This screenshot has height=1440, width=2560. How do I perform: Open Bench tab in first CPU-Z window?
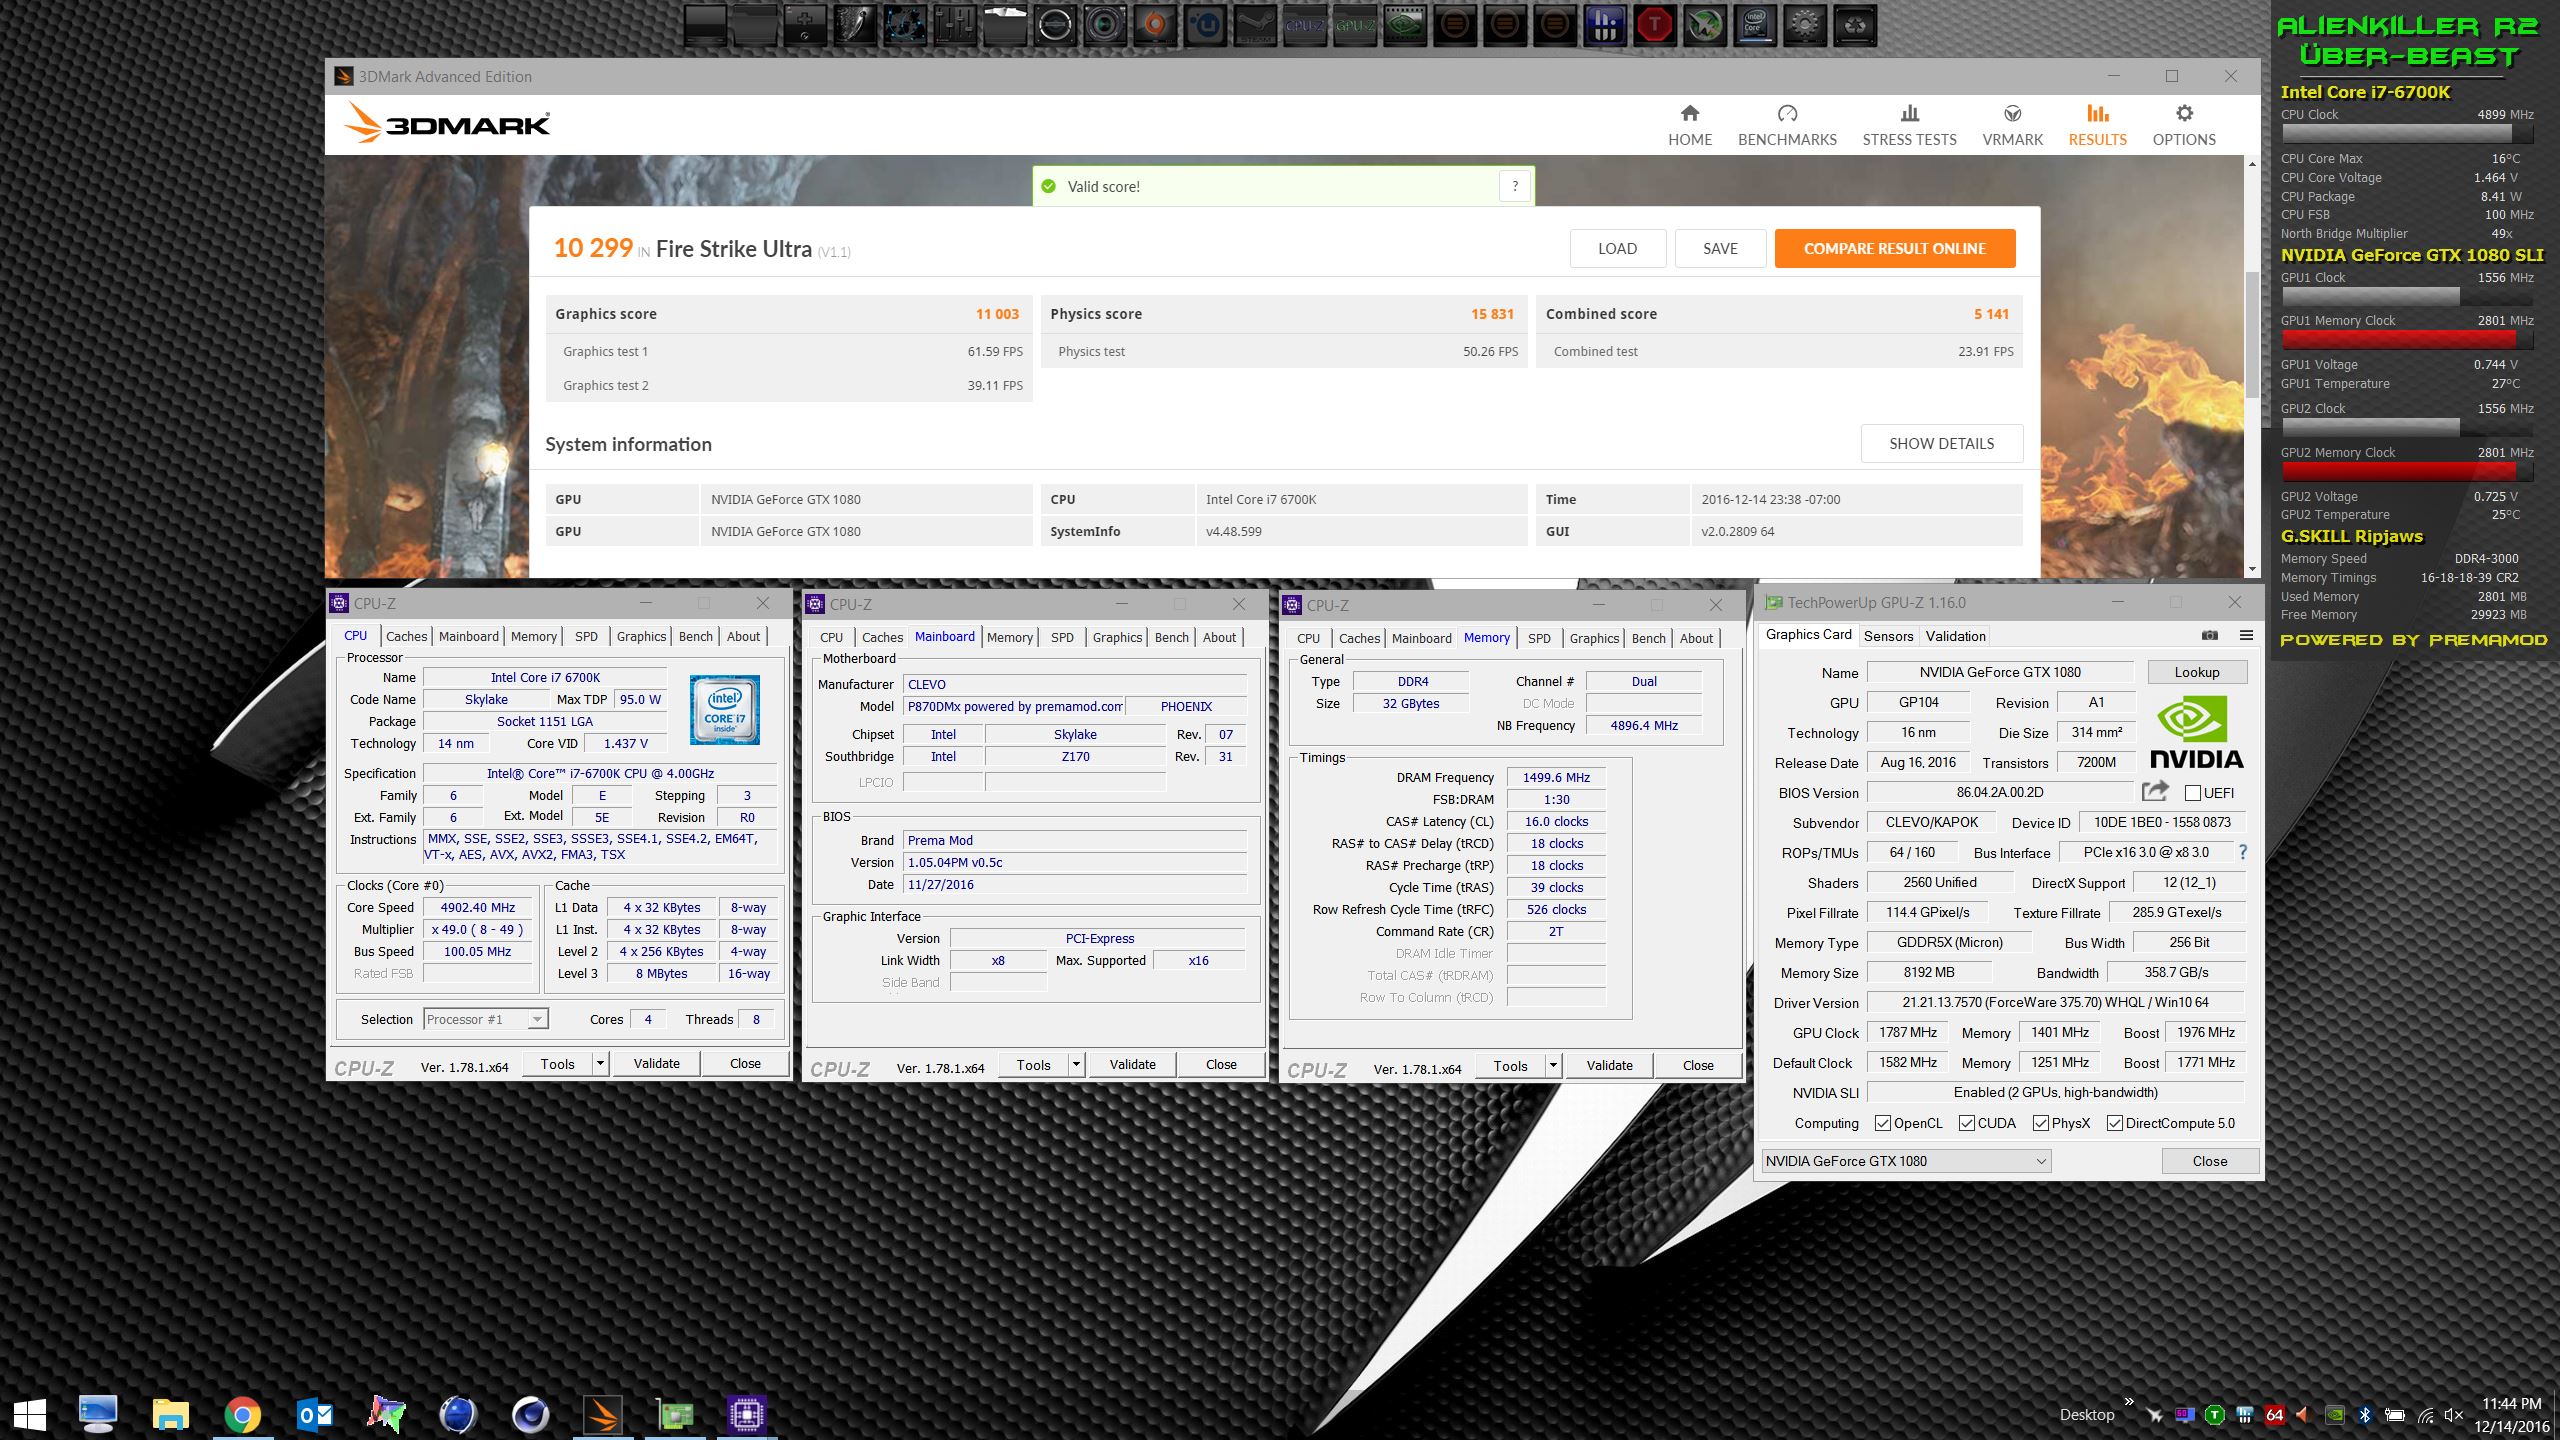point(695,636)
